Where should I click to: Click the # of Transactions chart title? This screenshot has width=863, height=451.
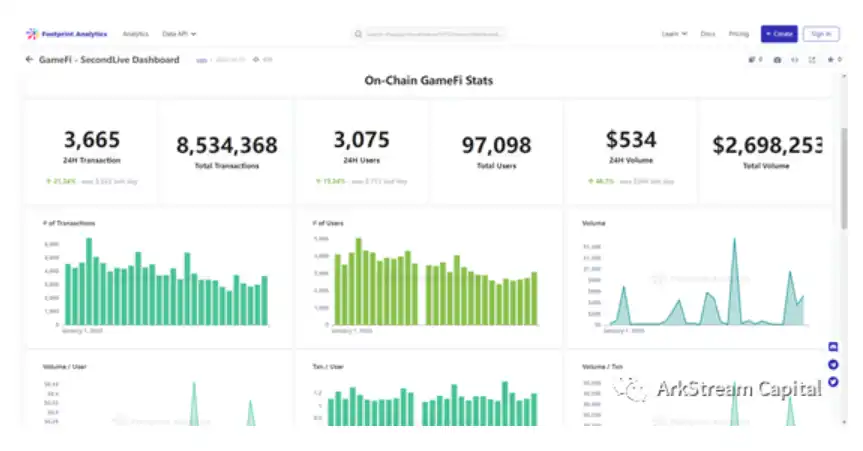[69, 223]
